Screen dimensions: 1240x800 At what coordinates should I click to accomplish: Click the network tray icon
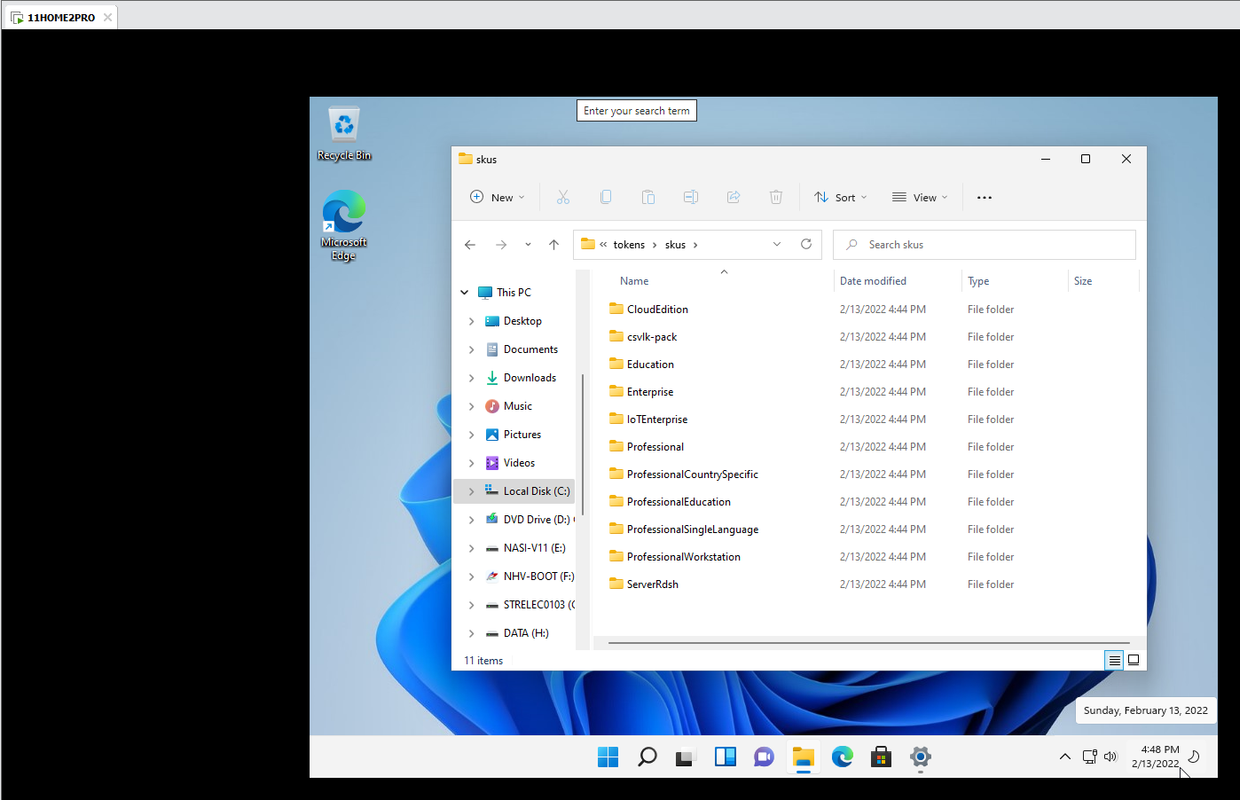pos(1090,757)
